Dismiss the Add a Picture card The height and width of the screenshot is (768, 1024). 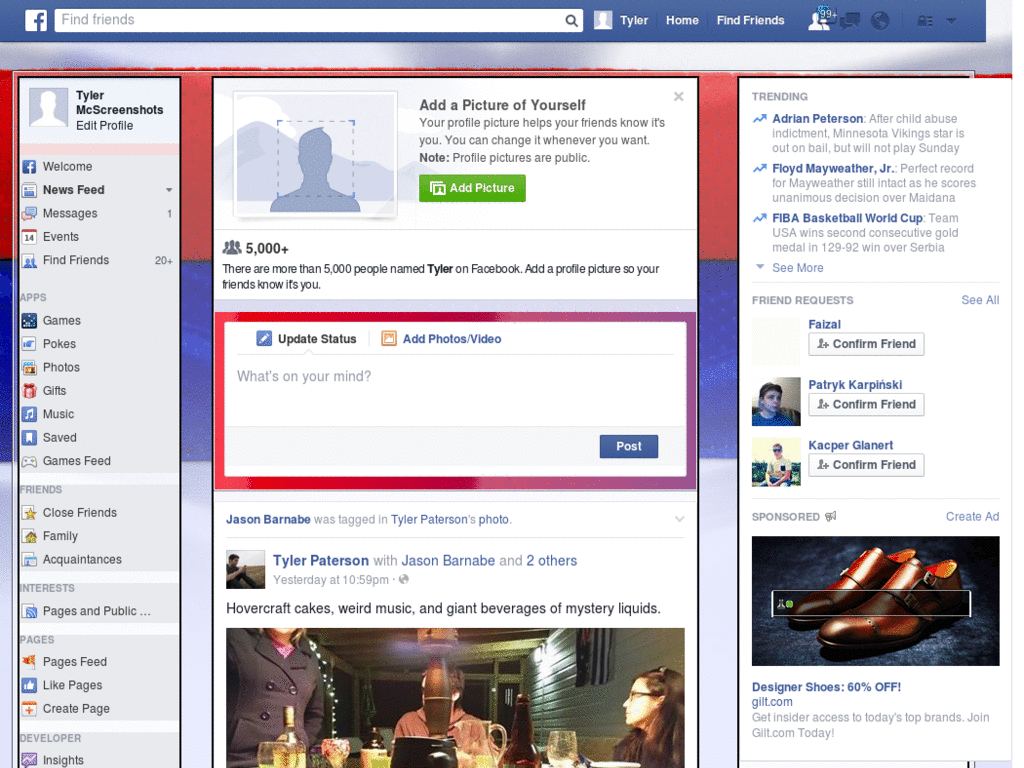(679, 97)
